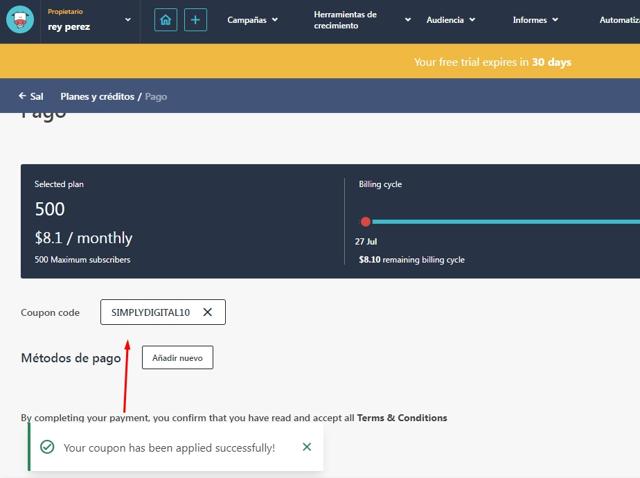Click the green success checkmark icon
Screen dimensions: 640x478
pos(47,447)
